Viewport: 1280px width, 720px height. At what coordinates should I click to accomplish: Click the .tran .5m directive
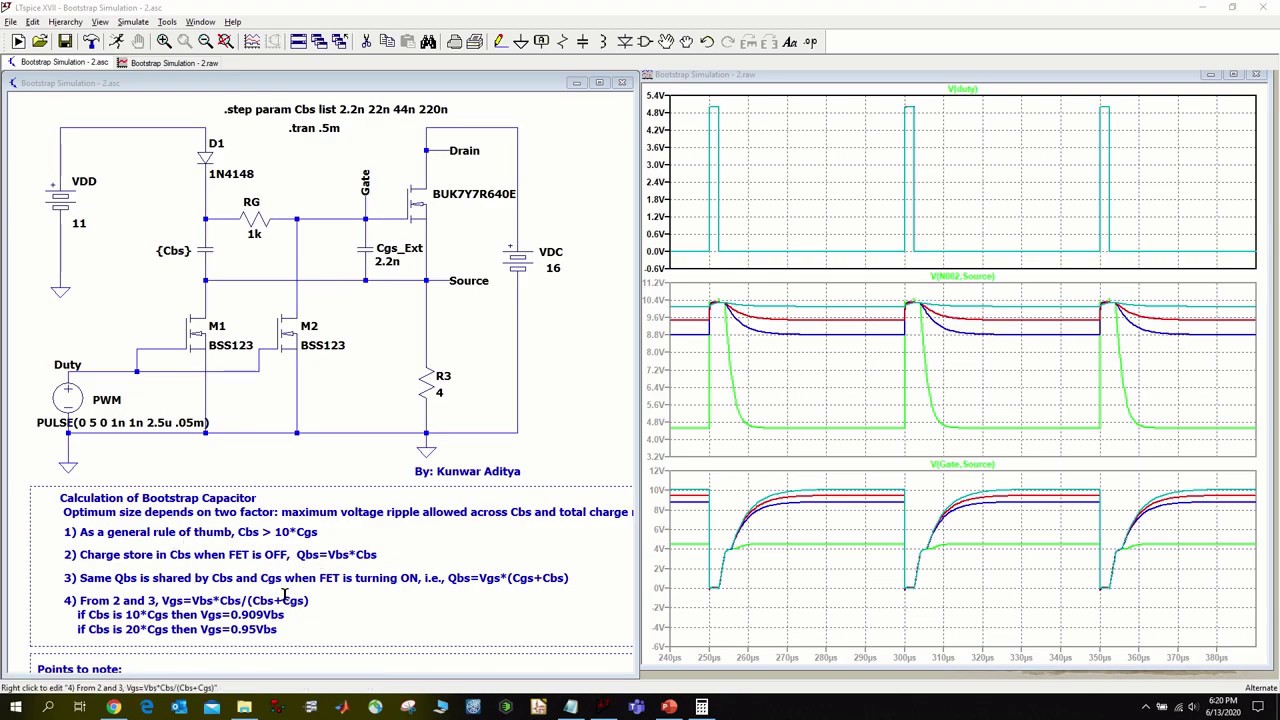(314, 128)
